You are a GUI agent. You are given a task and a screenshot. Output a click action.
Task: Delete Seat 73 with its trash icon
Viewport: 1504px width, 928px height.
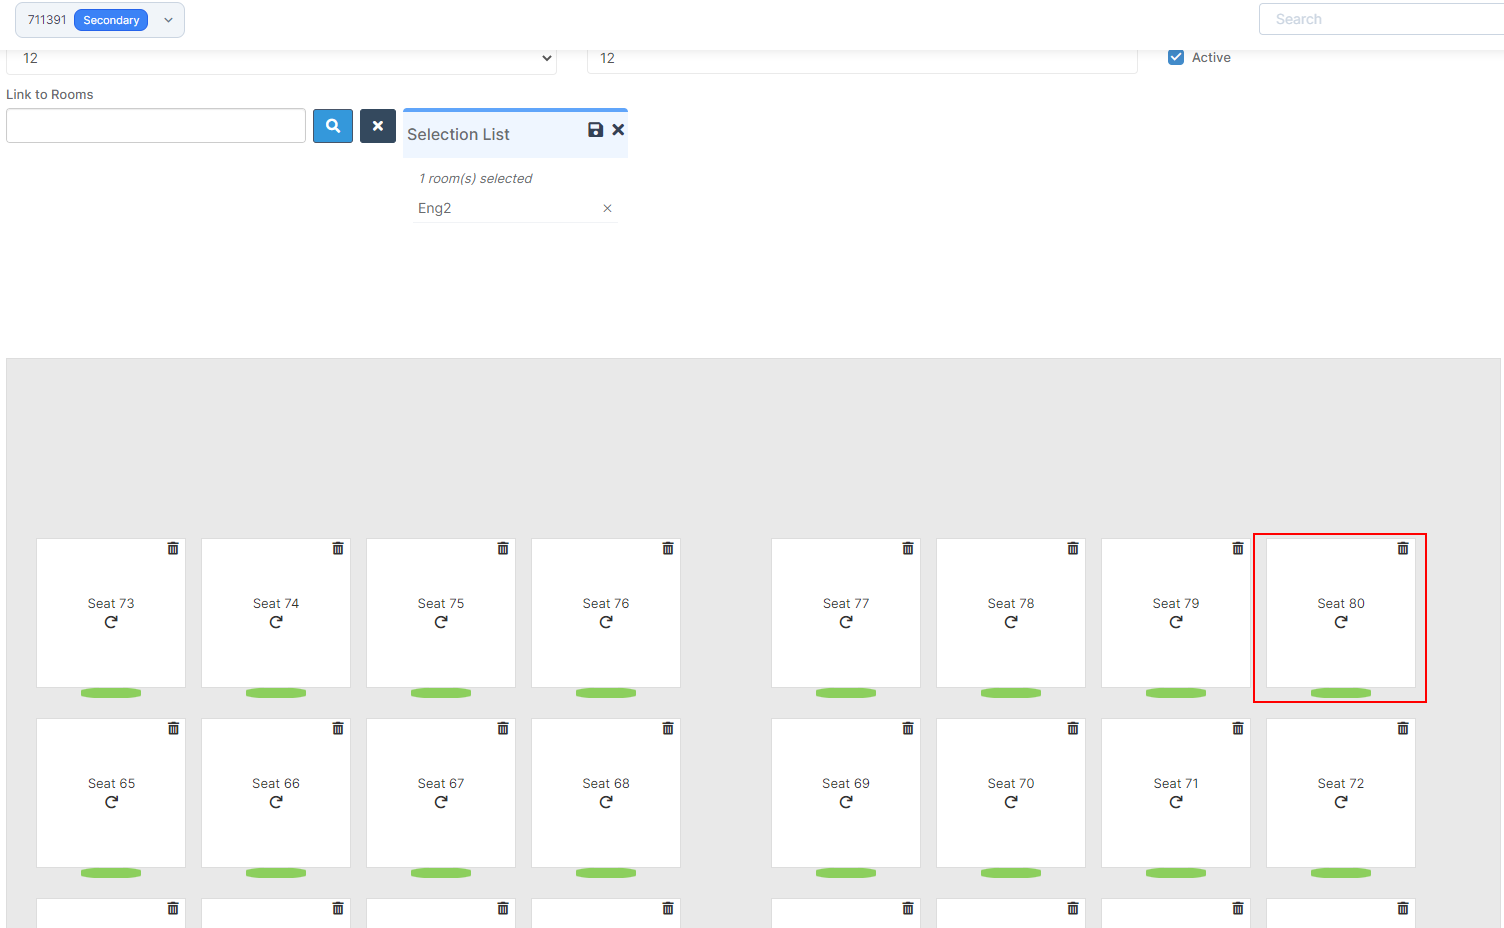(173, 548)
